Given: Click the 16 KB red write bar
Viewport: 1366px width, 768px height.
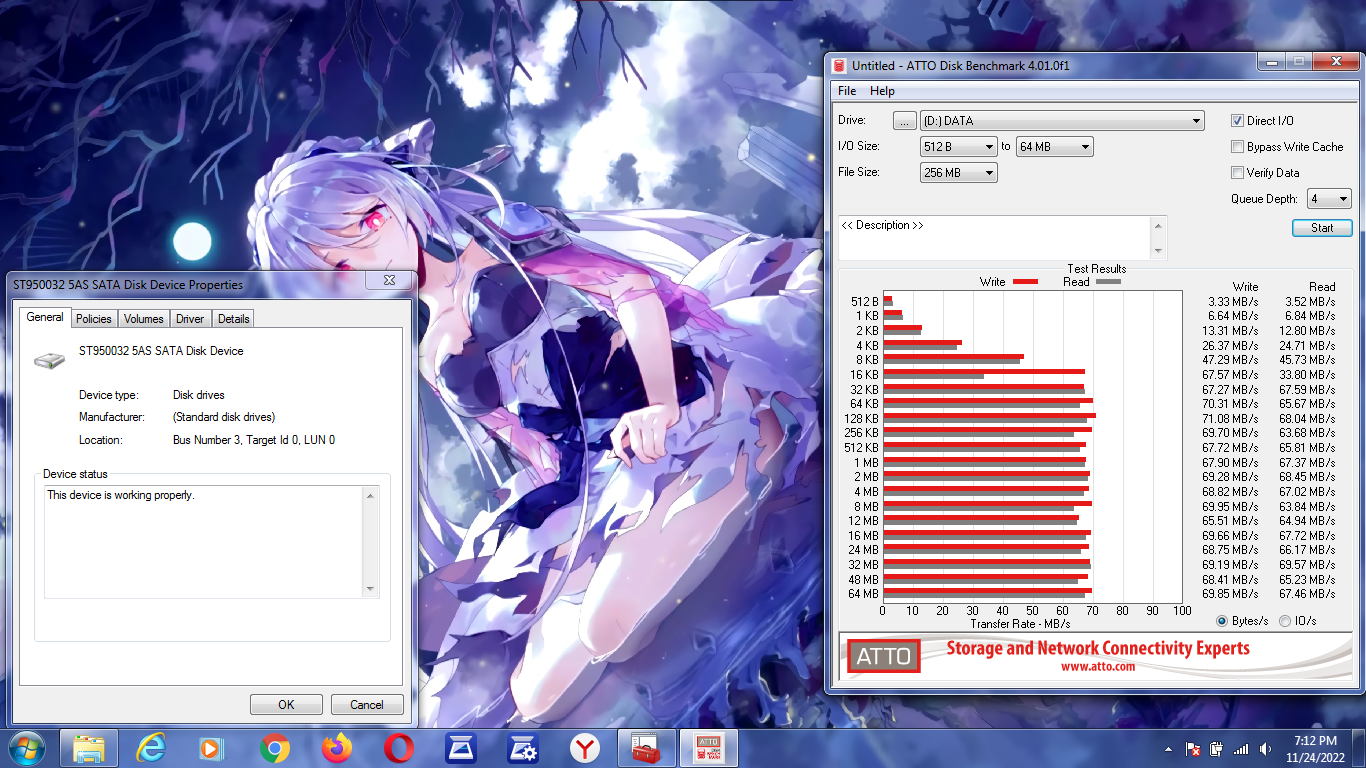Looking at the screenshot, I should [984, 371].
